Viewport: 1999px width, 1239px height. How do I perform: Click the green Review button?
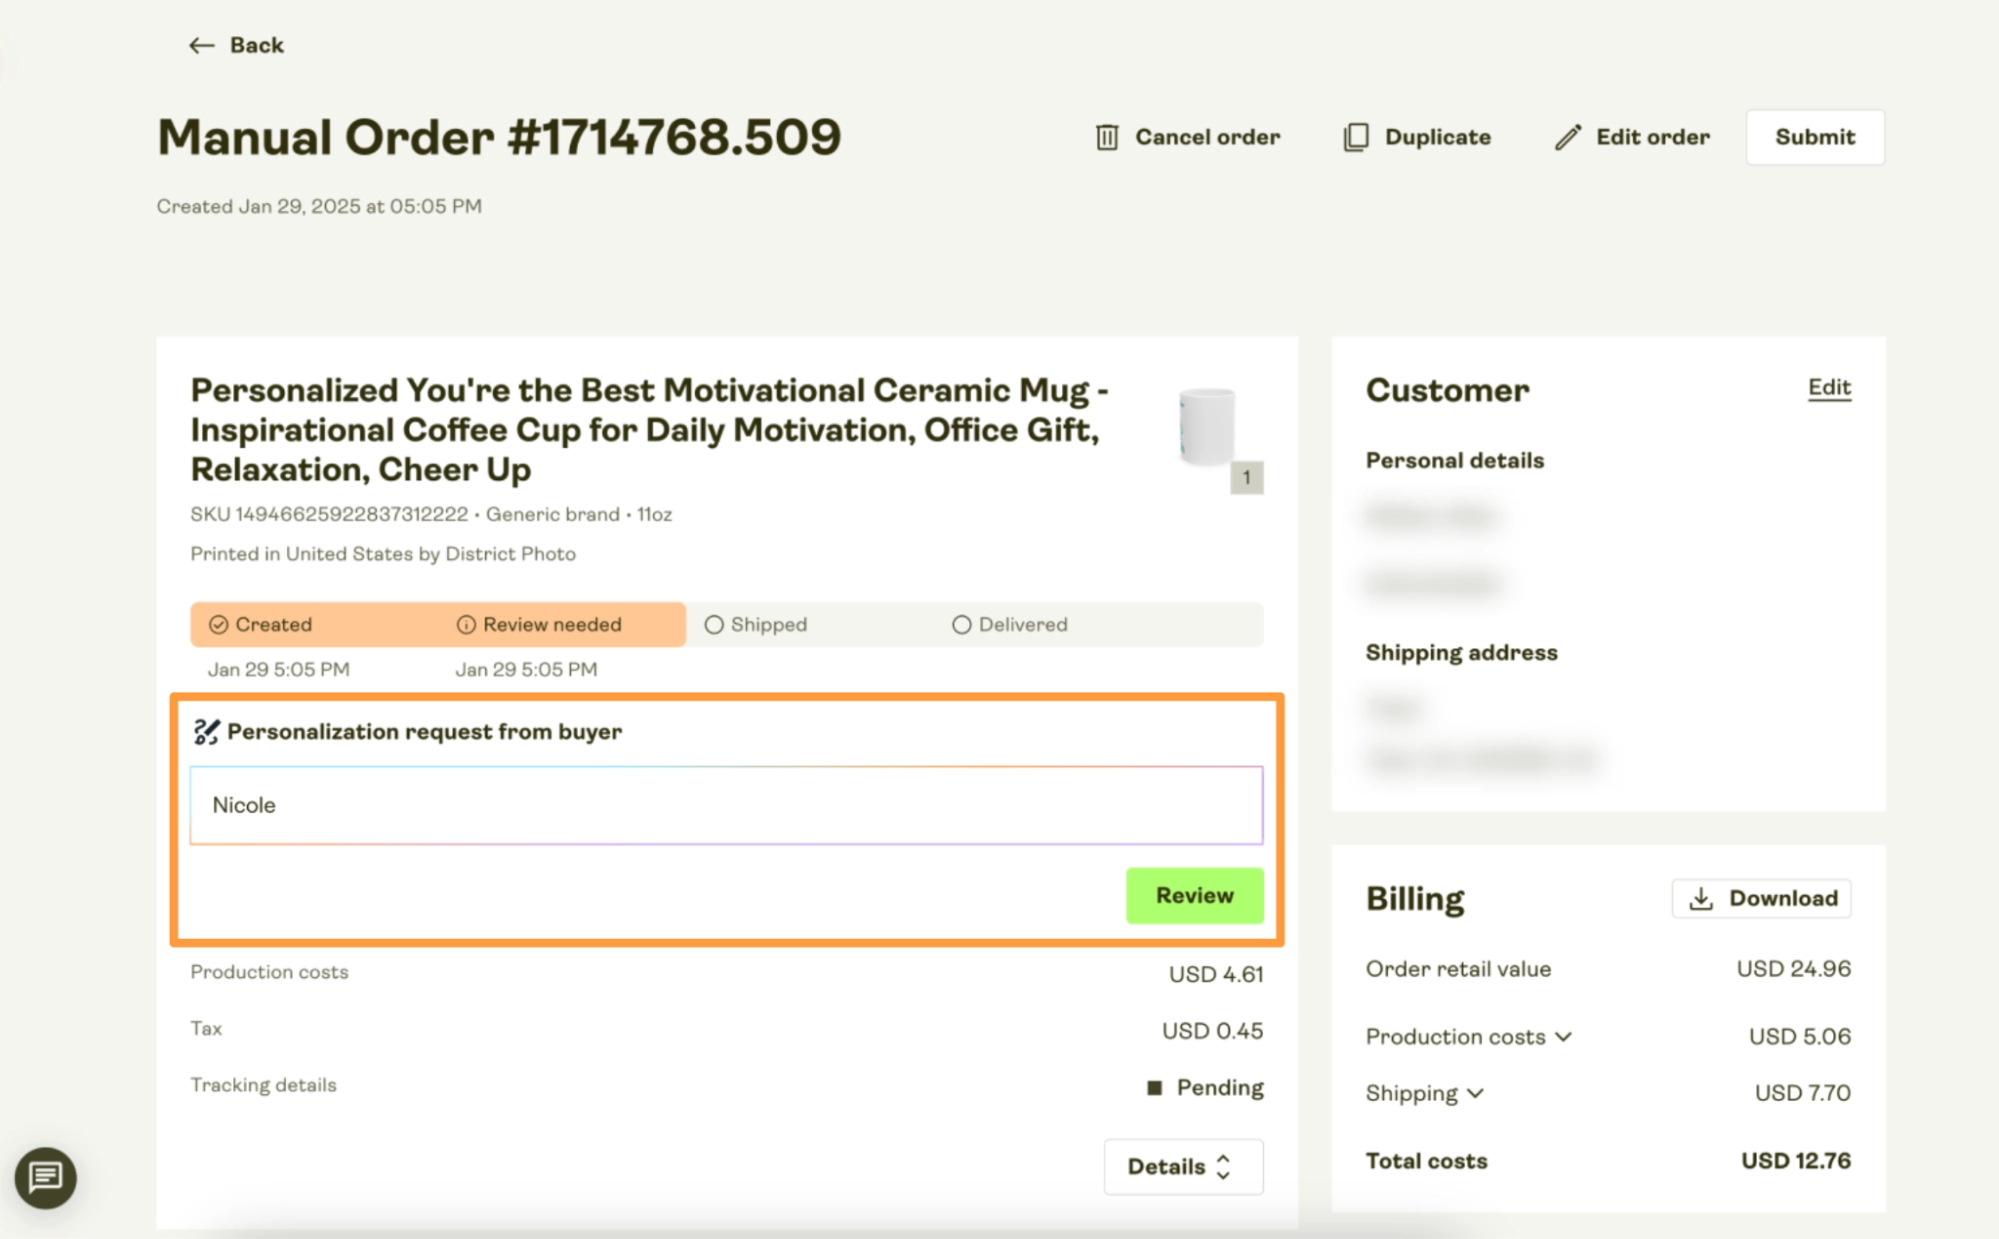(1194, 895)
